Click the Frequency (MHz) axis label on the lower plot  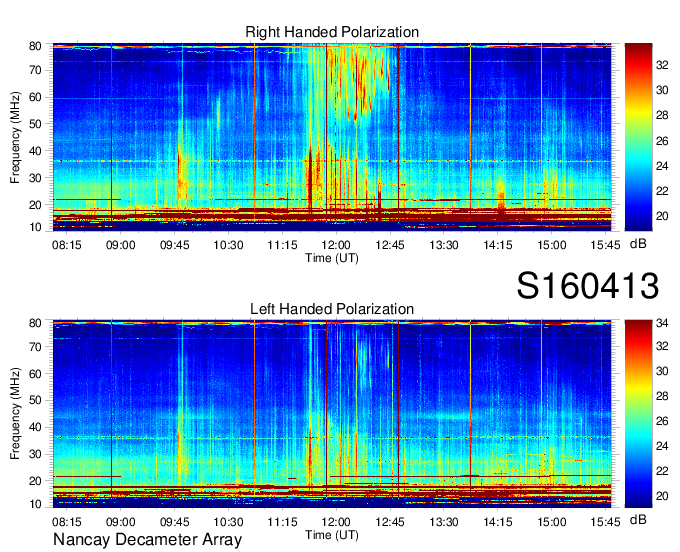[x=15, y=414]
